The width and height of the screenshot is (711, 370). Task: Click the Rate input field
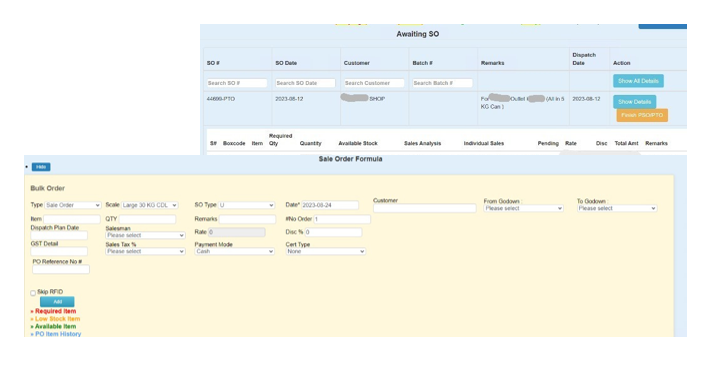[x=236, y=232]
